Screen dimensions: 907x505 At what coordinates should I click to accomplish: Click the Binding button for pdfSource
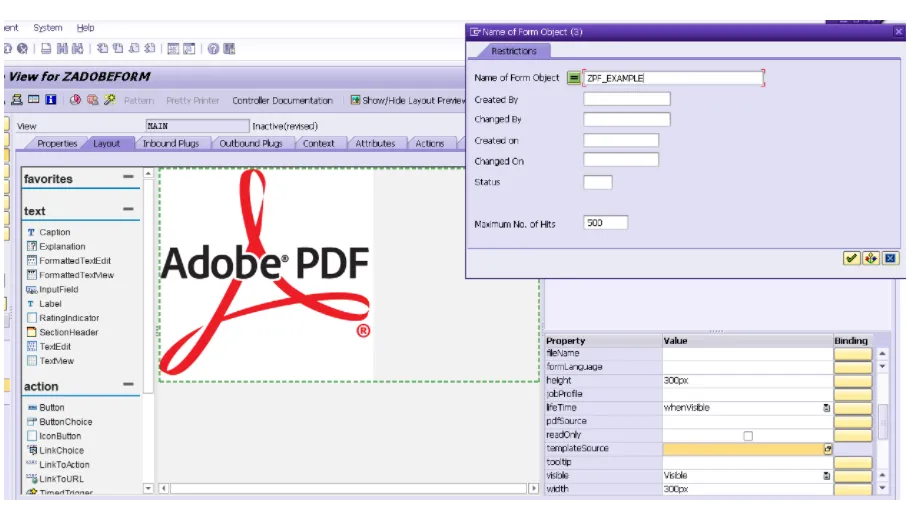(x=853, y=422)
